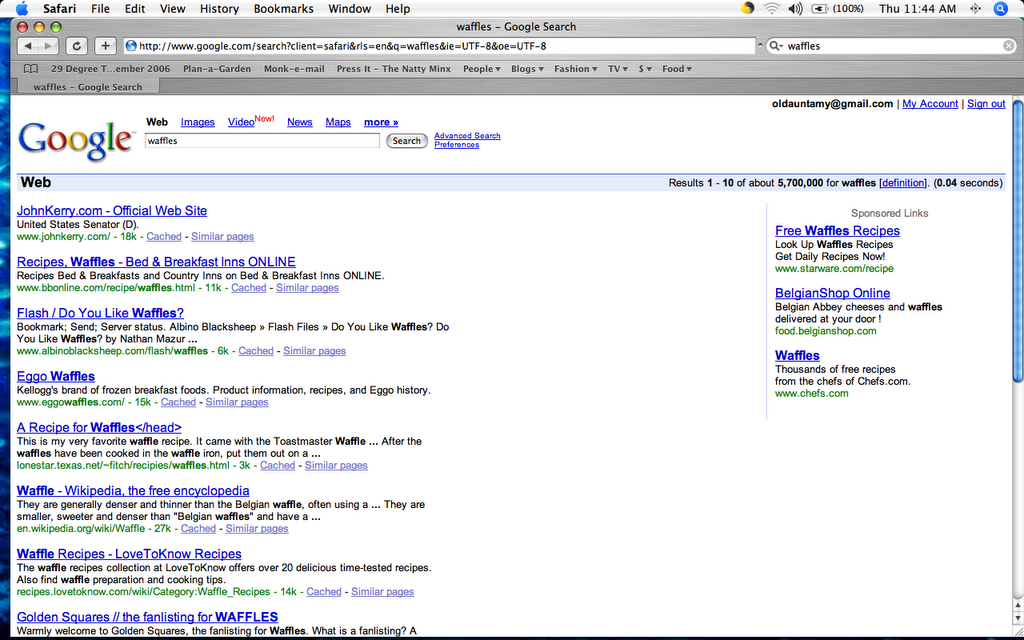Open My Account link
The width and height of the screenshot is (1024, 640).
click(x=930, y=104)
